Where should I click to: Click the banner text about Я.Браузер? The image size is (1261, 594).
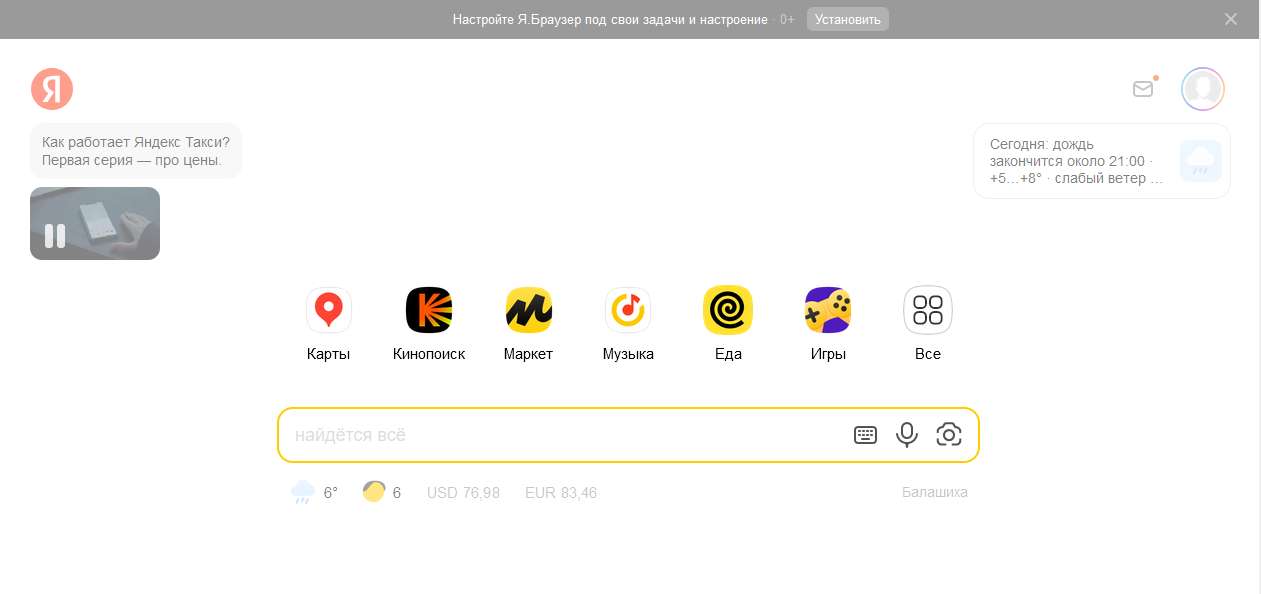(x=610, y=19)
